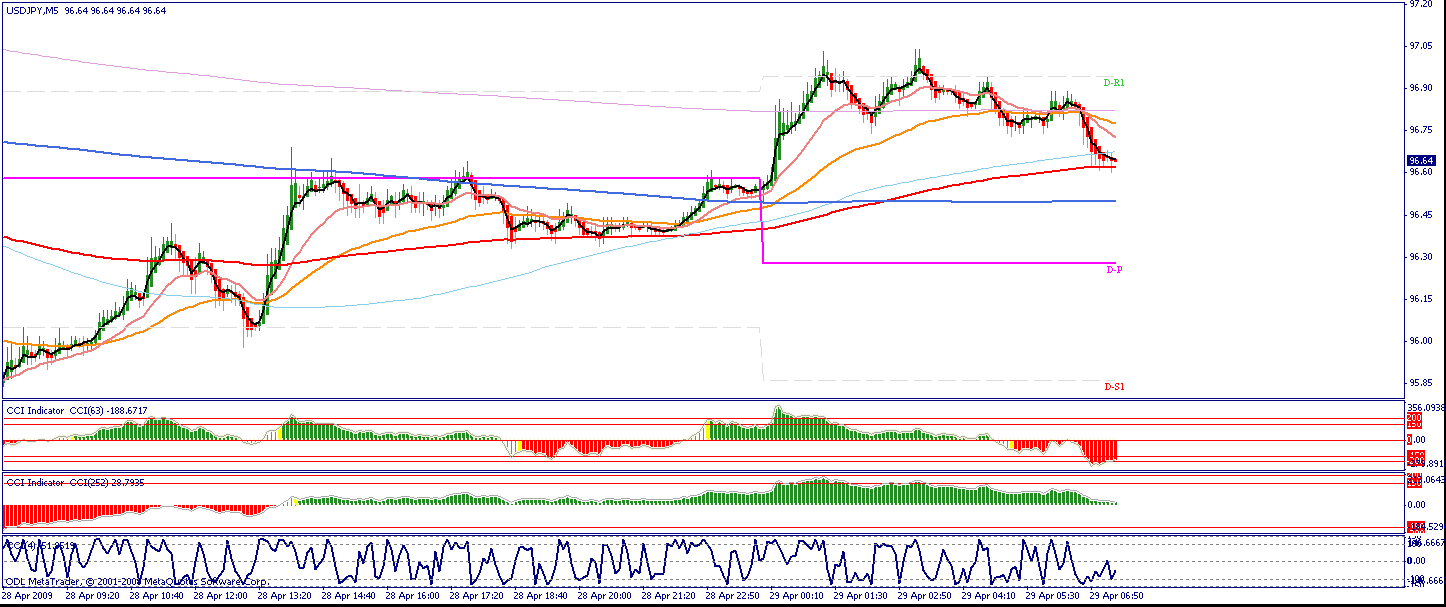Click the 28 Apr 10:40 time label
The image size is (1446, 607).
pyautogui.click(x=156, y=596)
